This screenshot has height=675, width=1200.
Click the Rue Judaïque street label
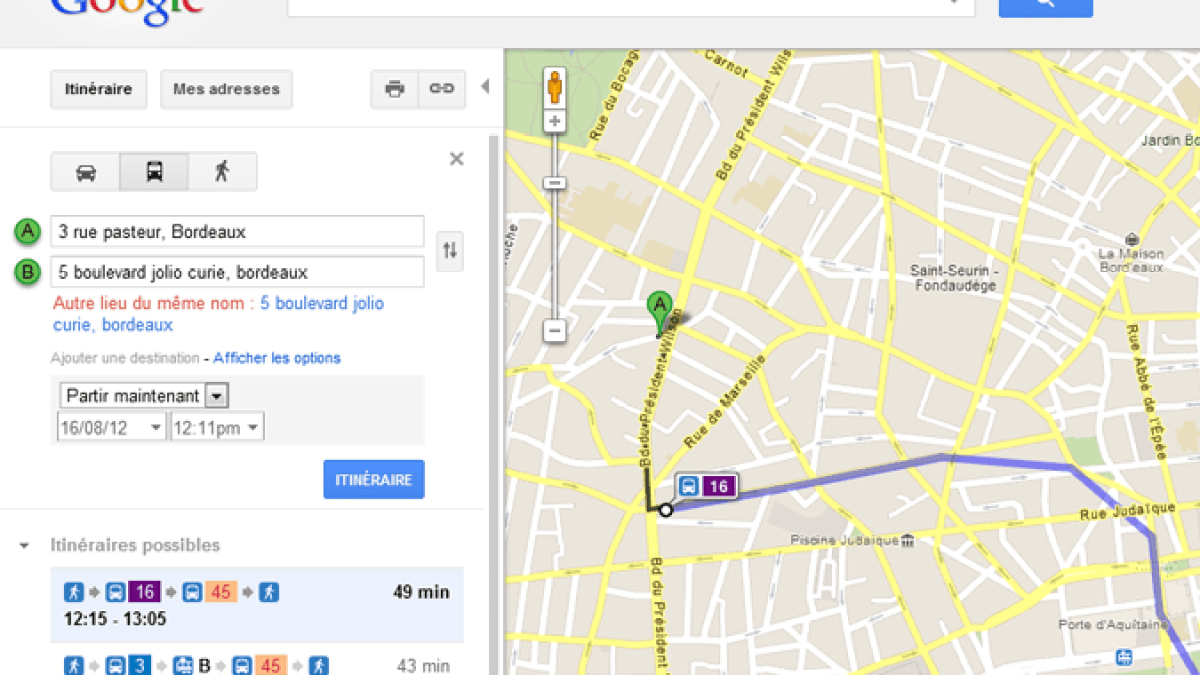(x=1126, y=511)
